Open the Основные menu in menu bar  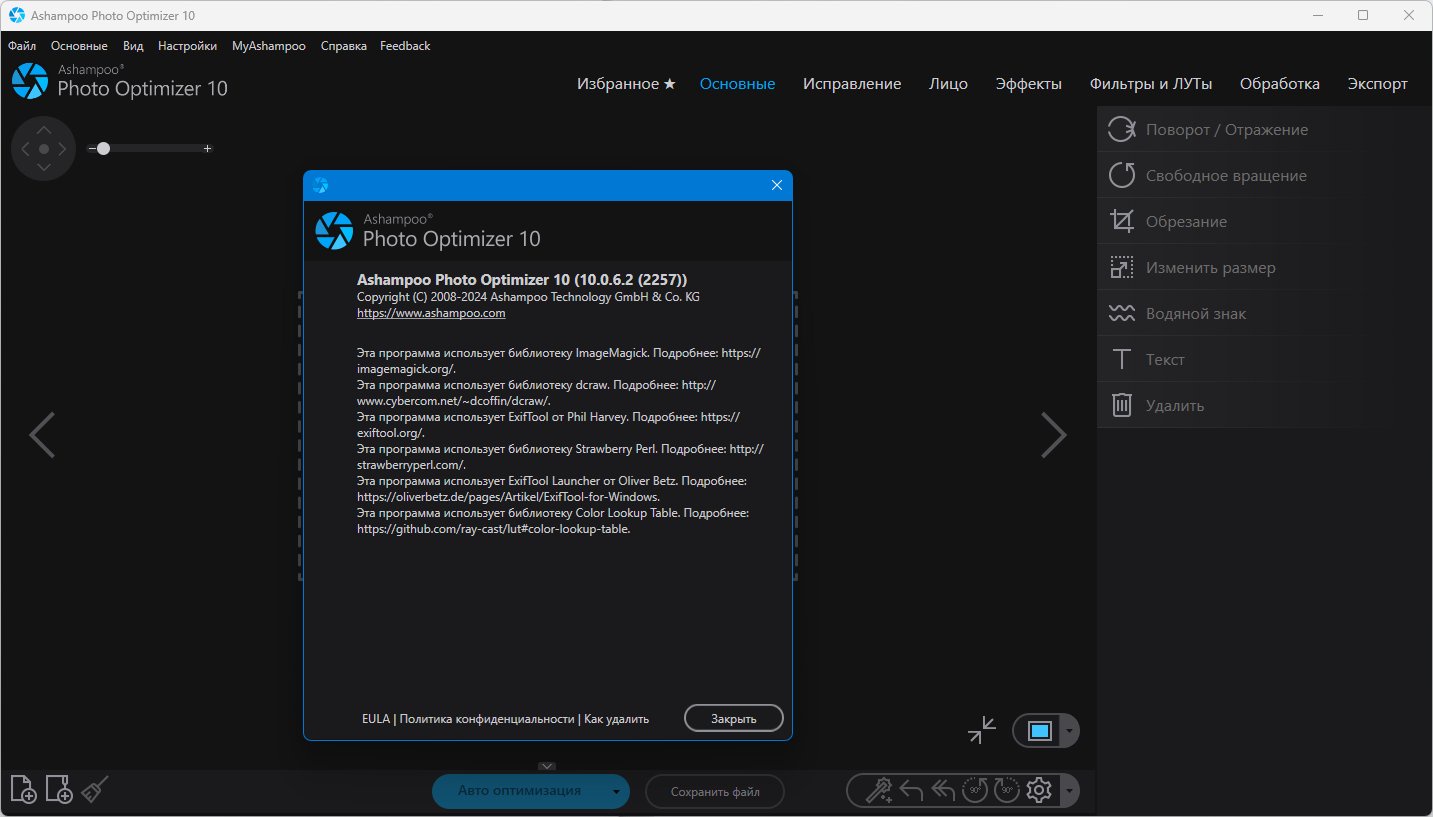79,46
